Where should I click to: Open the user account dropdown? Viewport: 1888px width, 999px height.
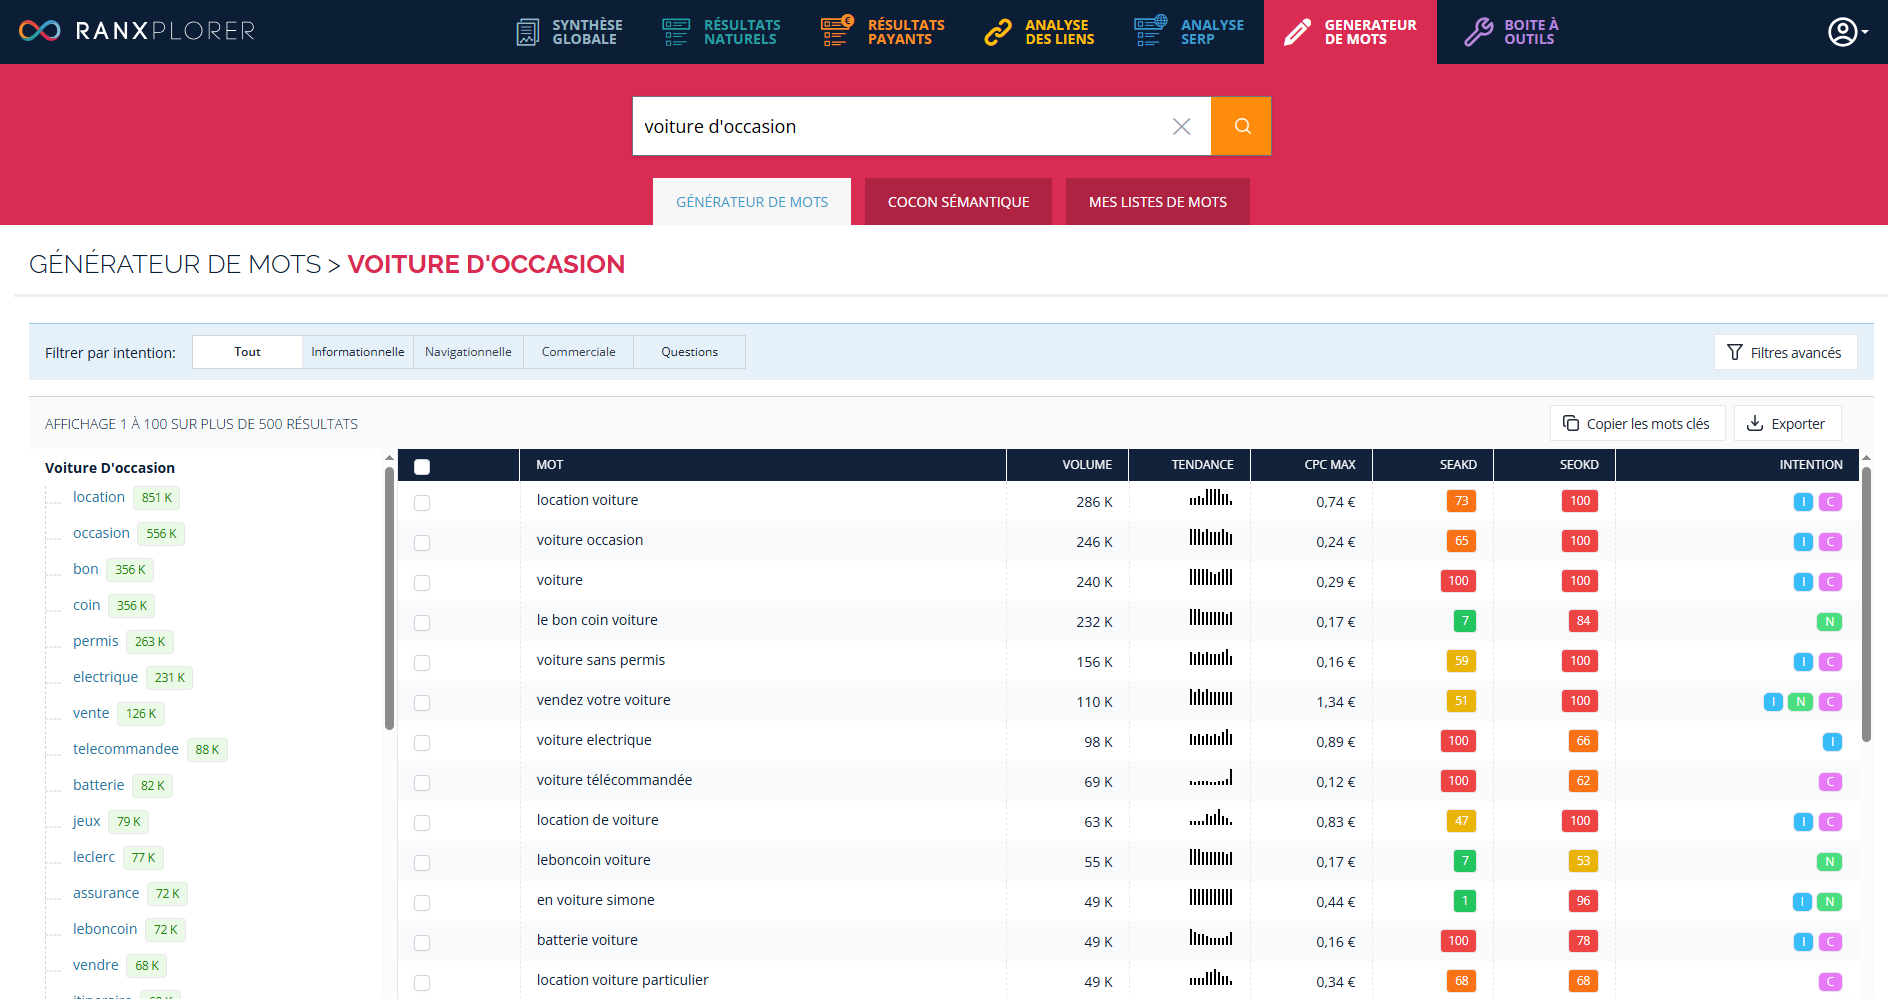pos(1847,32)
